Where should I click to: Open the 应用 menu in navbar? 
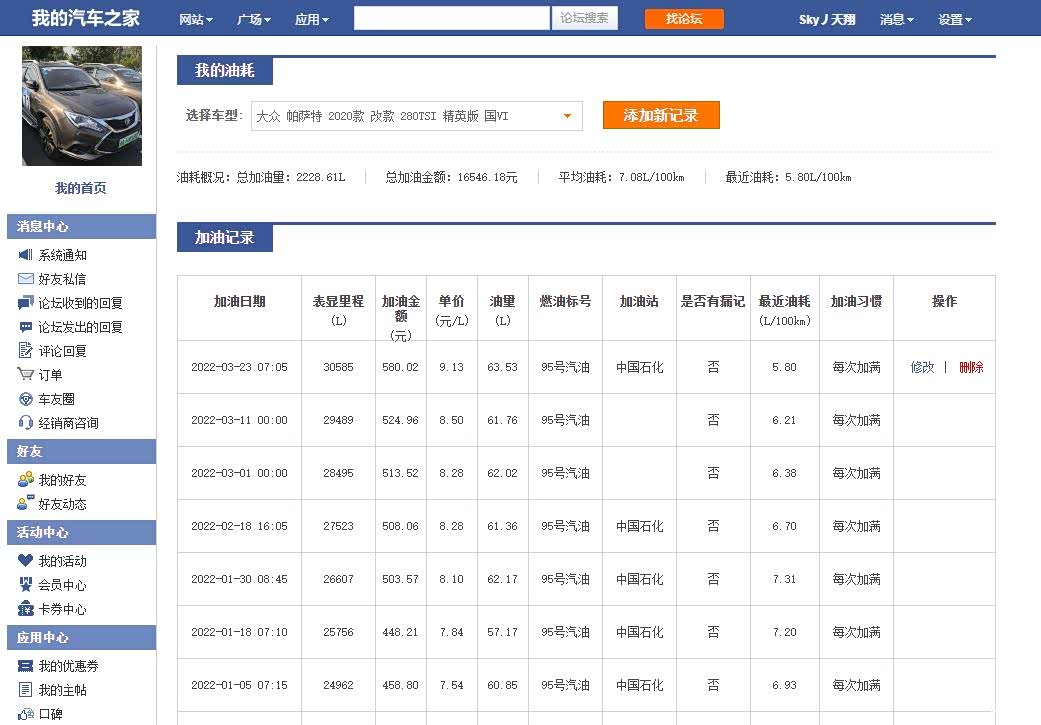point(311,19)
